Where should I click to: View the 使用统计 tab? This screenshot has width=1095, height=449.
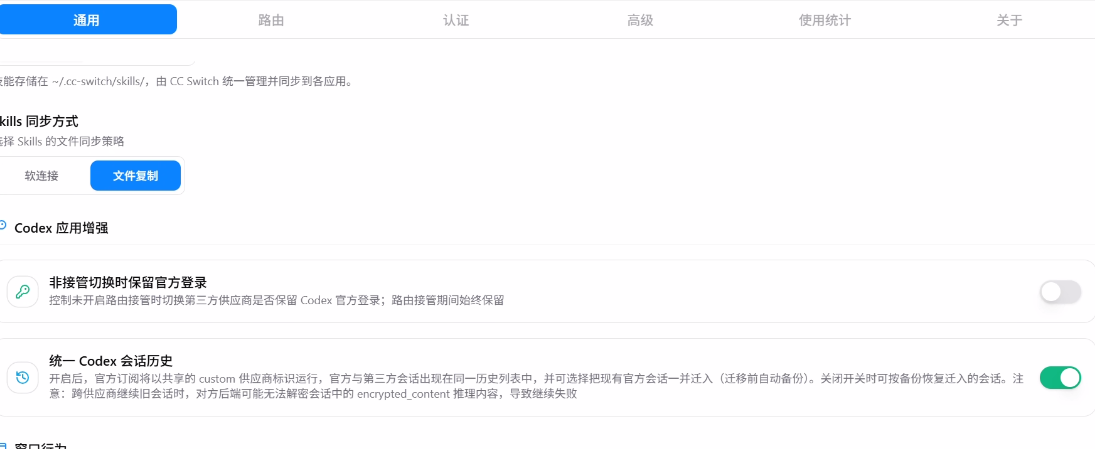[x=825, y=20]
